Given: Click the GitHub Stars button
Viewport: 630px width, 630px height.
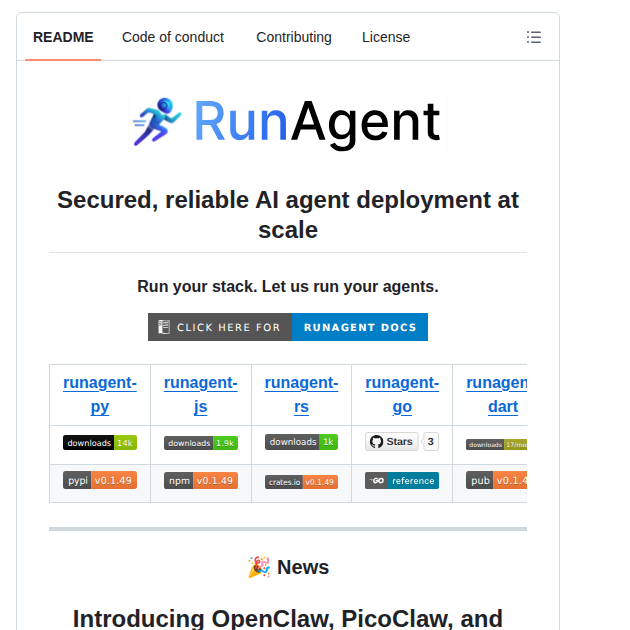Looking at the screenshot, I should click(391, 442).
